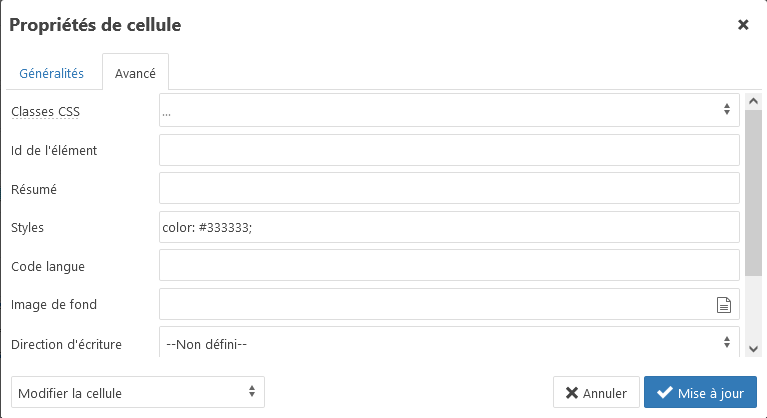This screenshot has width=767, height=418.
Task: Expand the Direction d'écriture dropdown
Action: [x=449, y=344]
